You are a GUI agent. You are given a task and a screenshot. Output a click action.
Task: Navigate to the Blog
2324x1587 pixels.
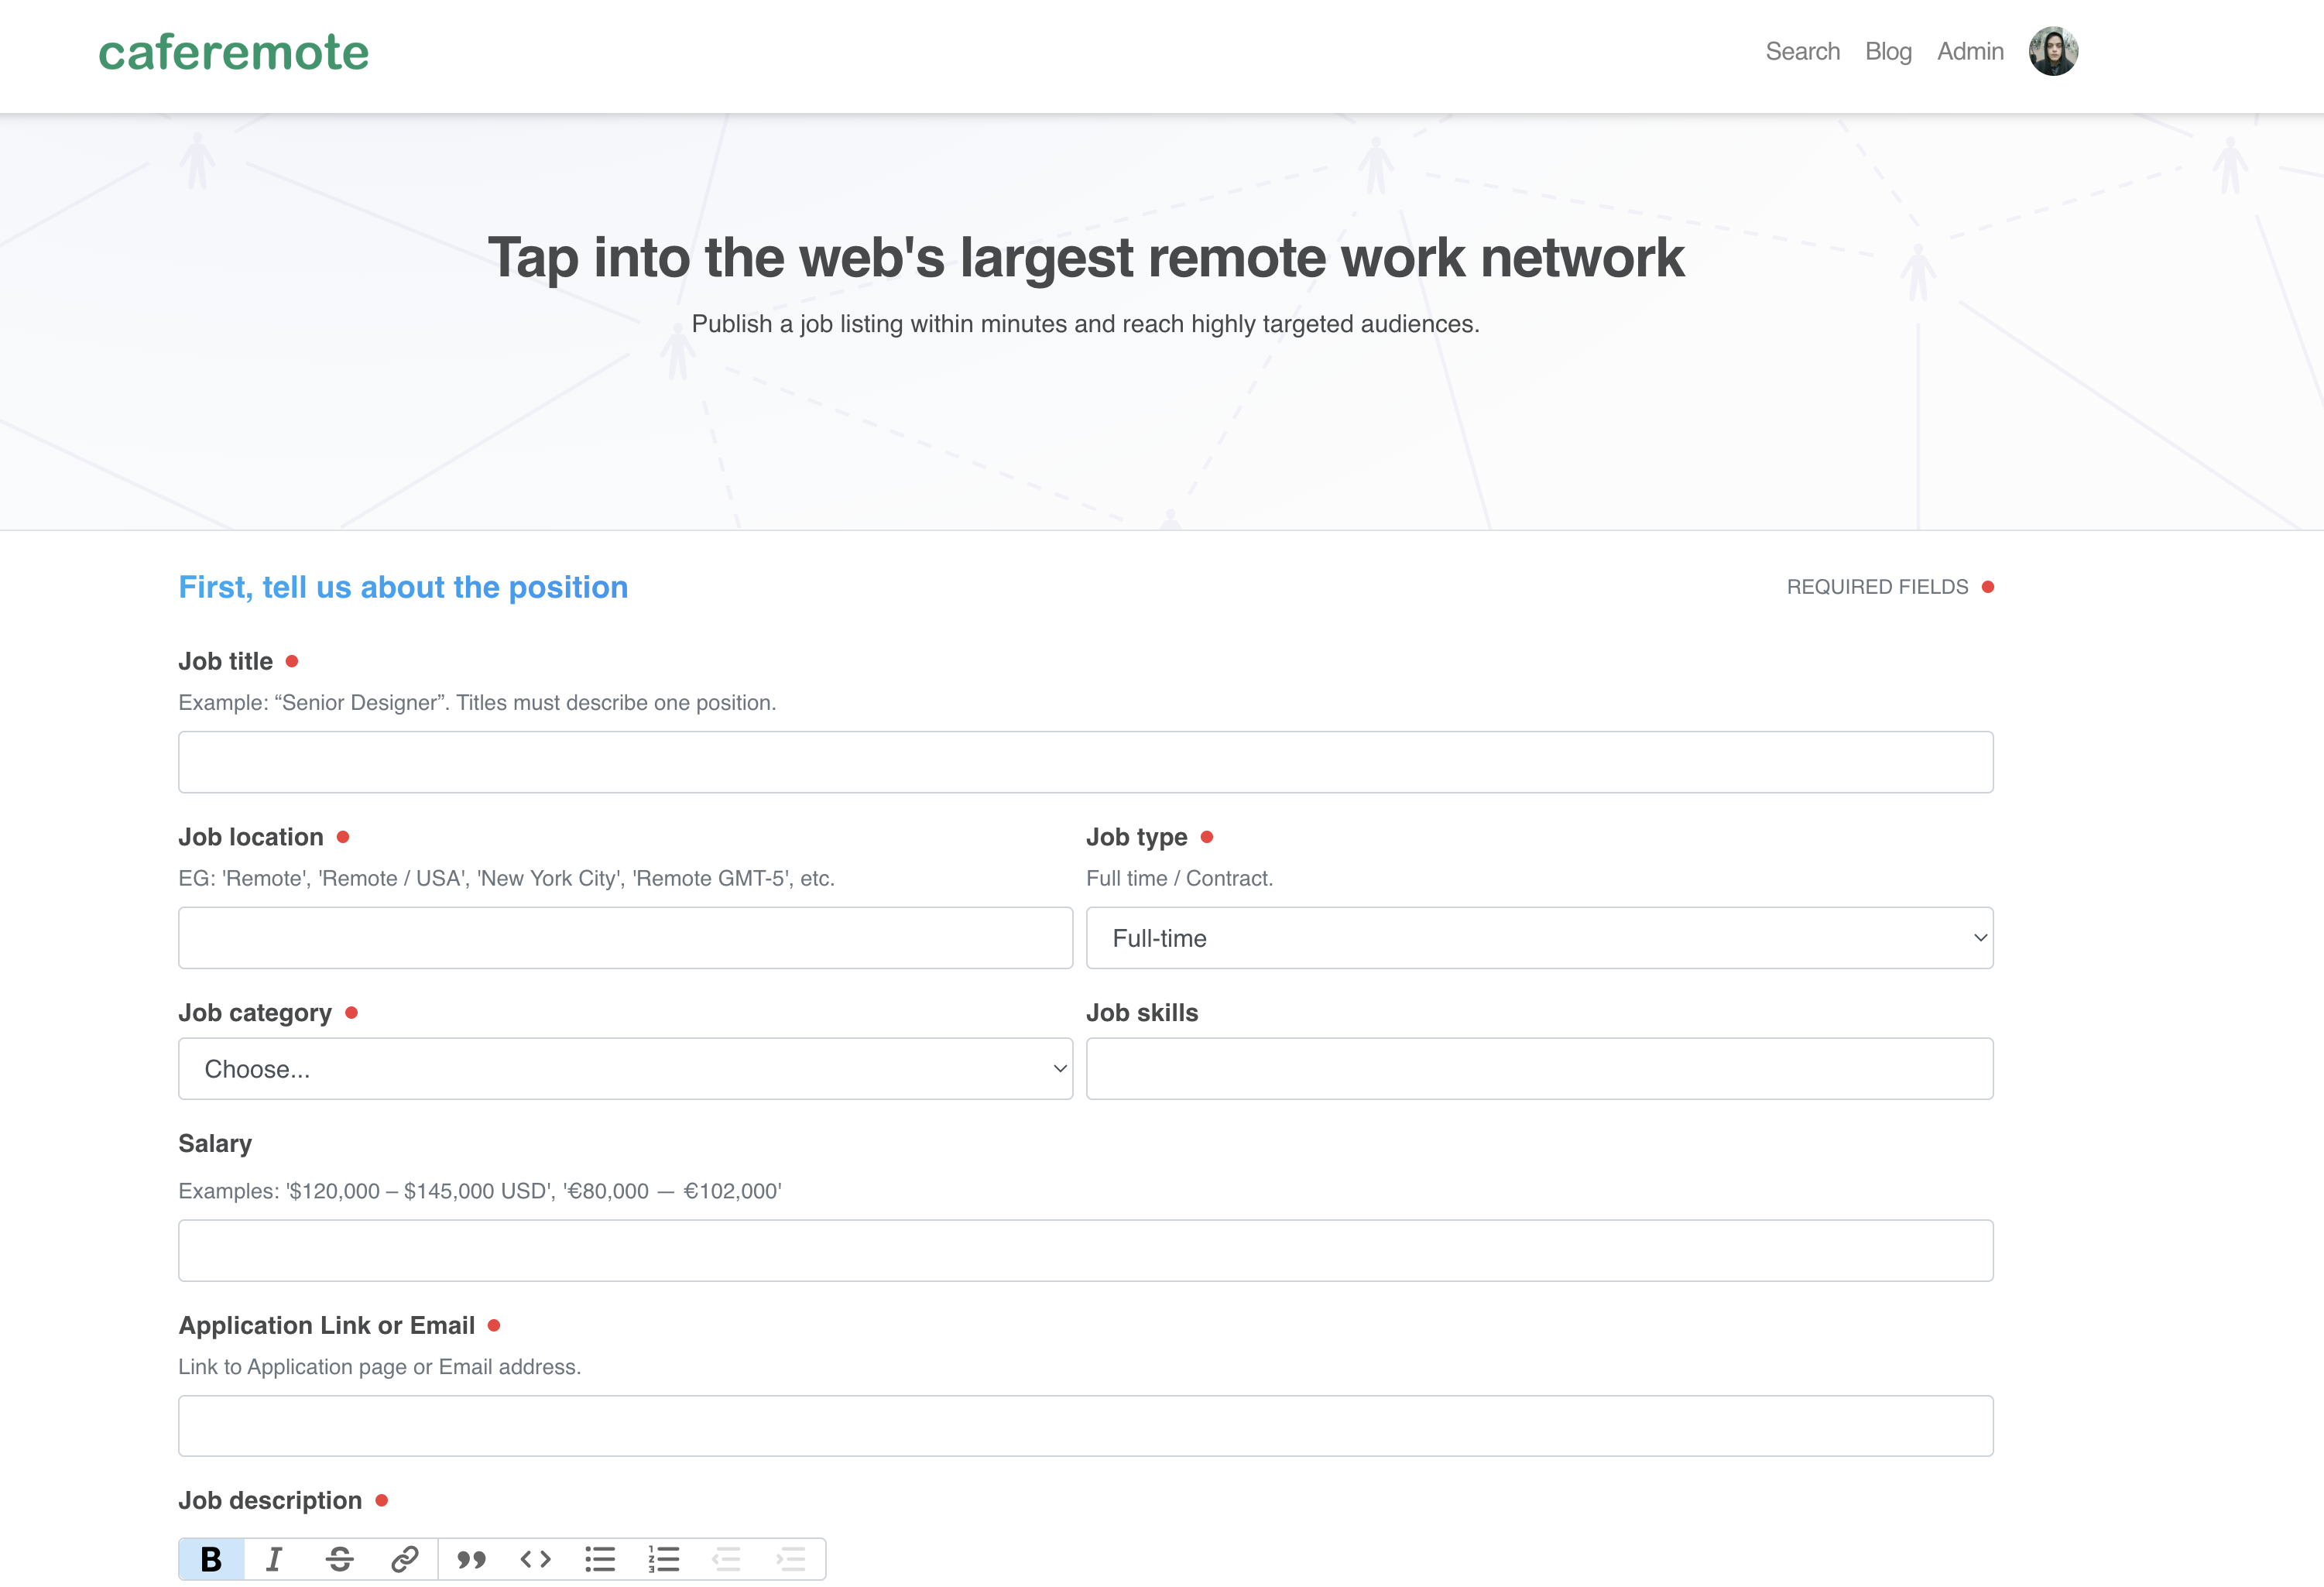click(1888, 51)
